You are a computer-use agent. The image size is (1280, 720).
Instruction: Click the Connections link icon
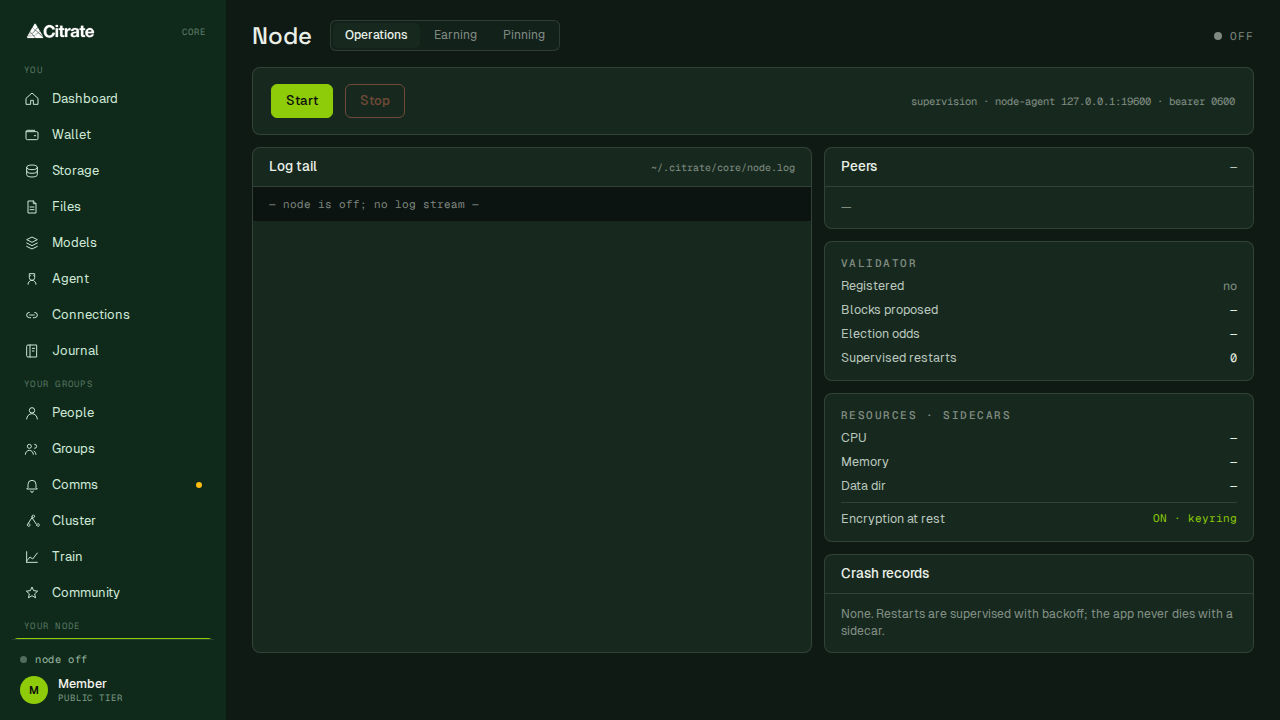coord(32,315)
